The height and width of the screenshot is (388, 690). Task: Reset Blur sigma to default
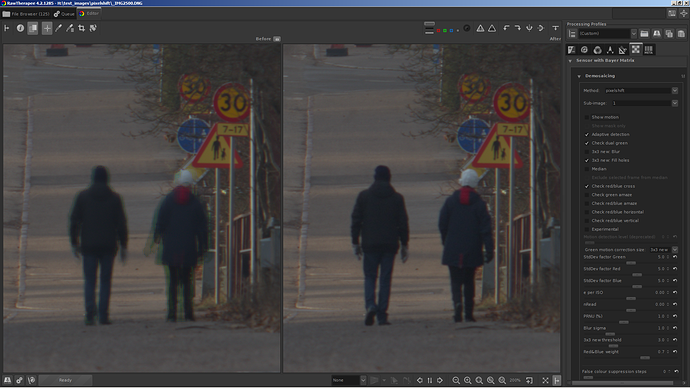[675, 328]
